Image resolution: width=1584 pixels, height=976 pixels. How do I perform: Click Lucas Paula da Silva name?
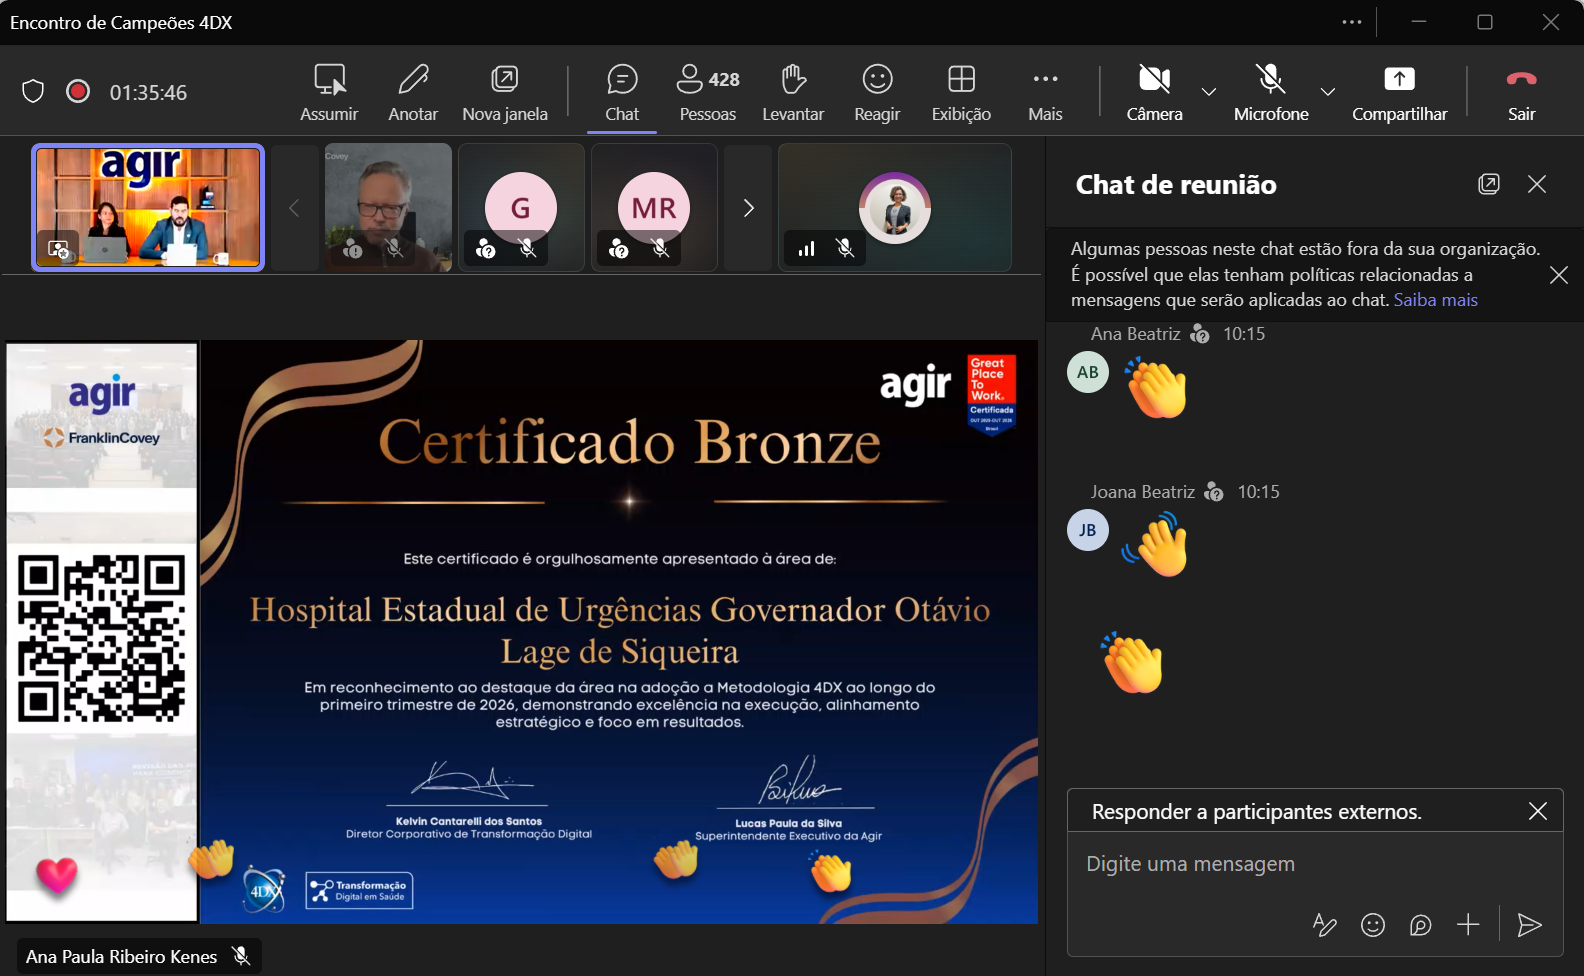tap(789, 823)
